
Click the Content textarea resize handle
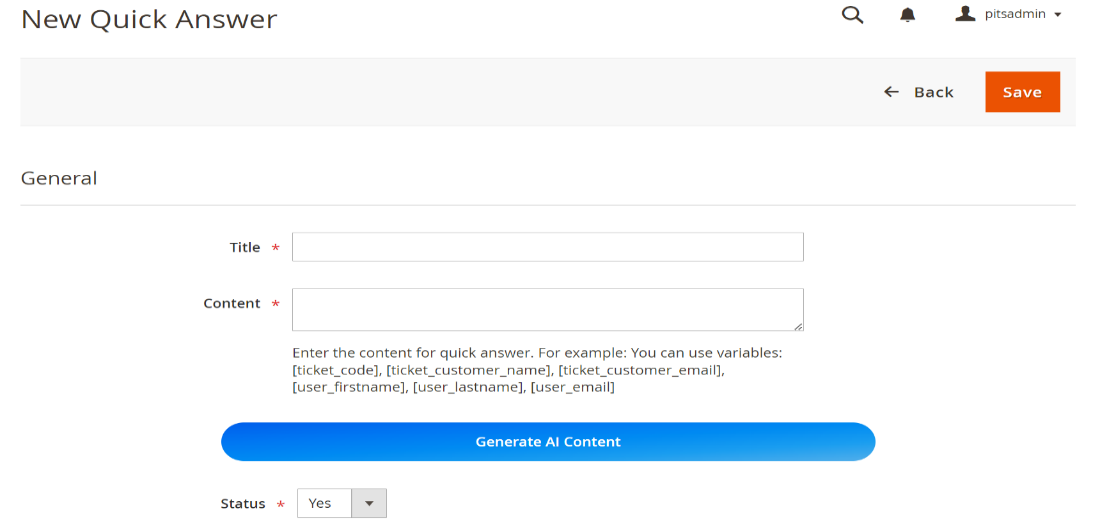point(798,325)
